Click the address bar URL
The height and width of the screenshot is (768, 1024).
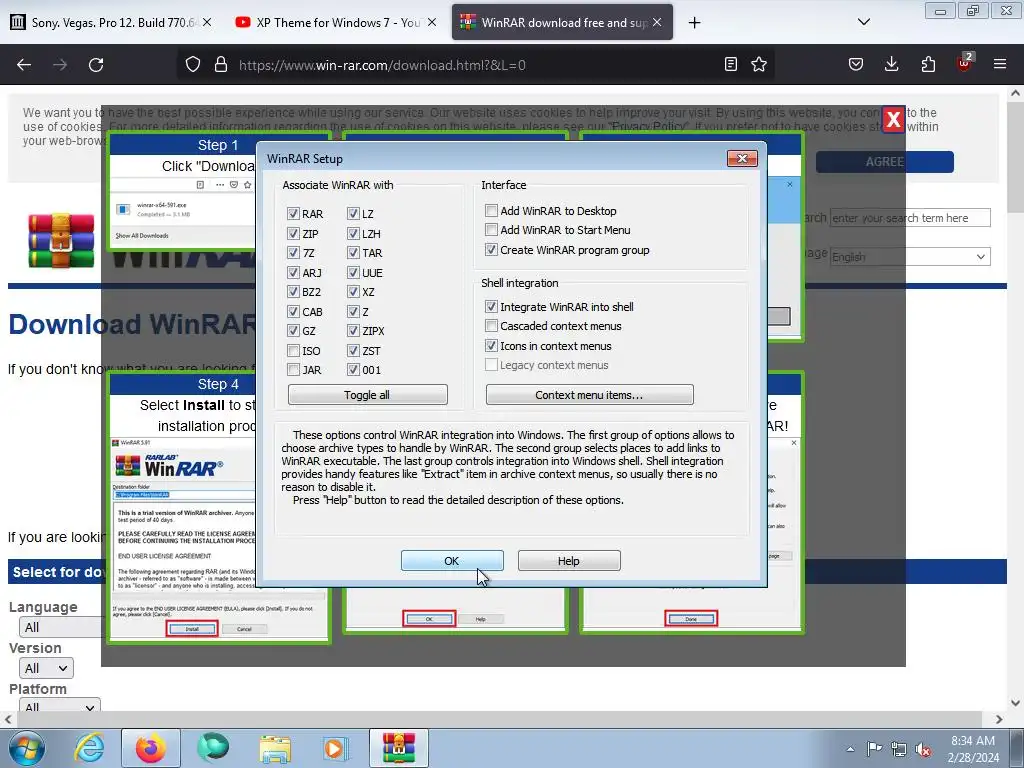coord(382,65)
